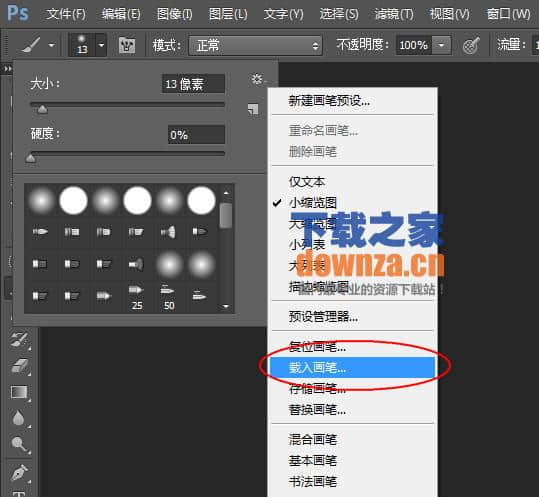539x497 pixels.
Task: Open the 窗口(W) menu
Action: tap(508, 14)
